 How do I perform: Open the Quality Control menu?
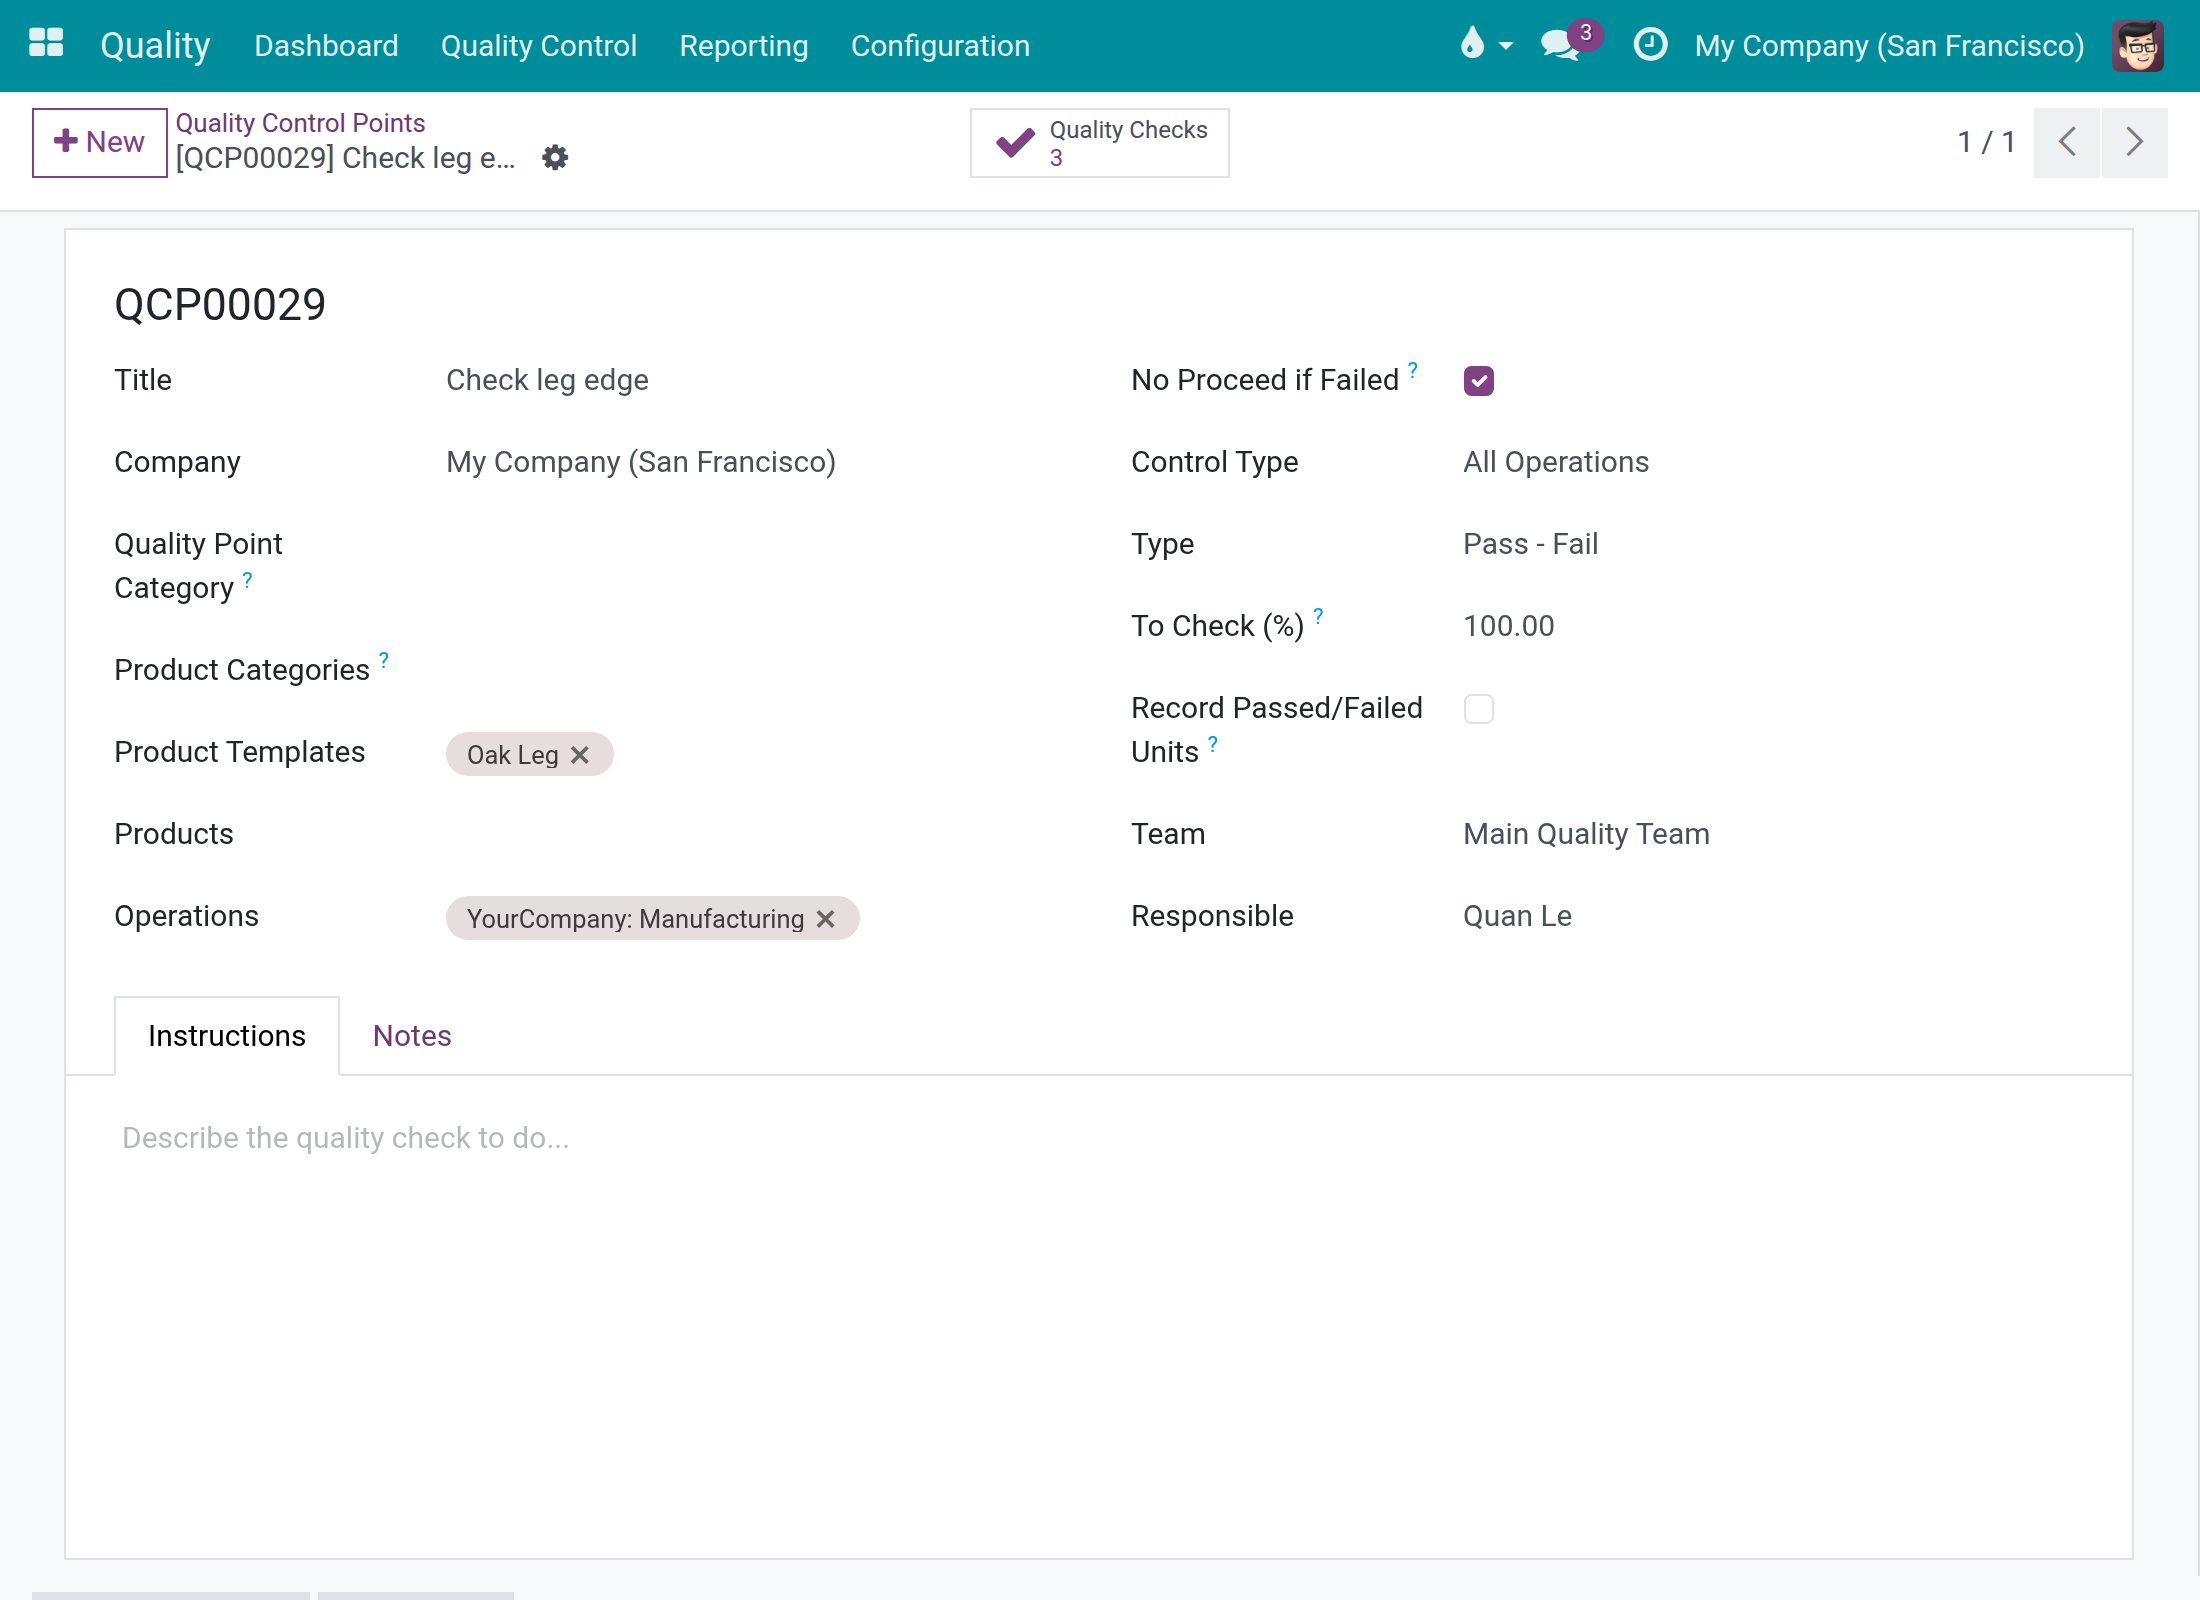point(539,45)
